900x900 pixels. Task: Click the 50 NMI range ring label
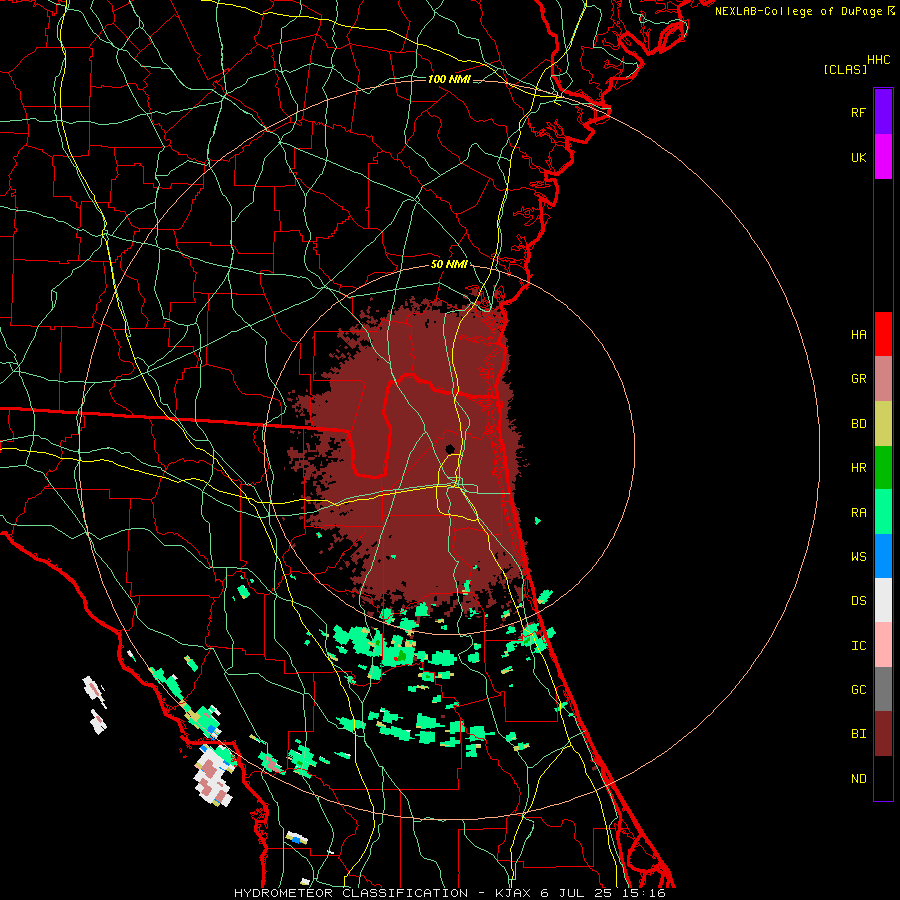(x=449, y=264)
